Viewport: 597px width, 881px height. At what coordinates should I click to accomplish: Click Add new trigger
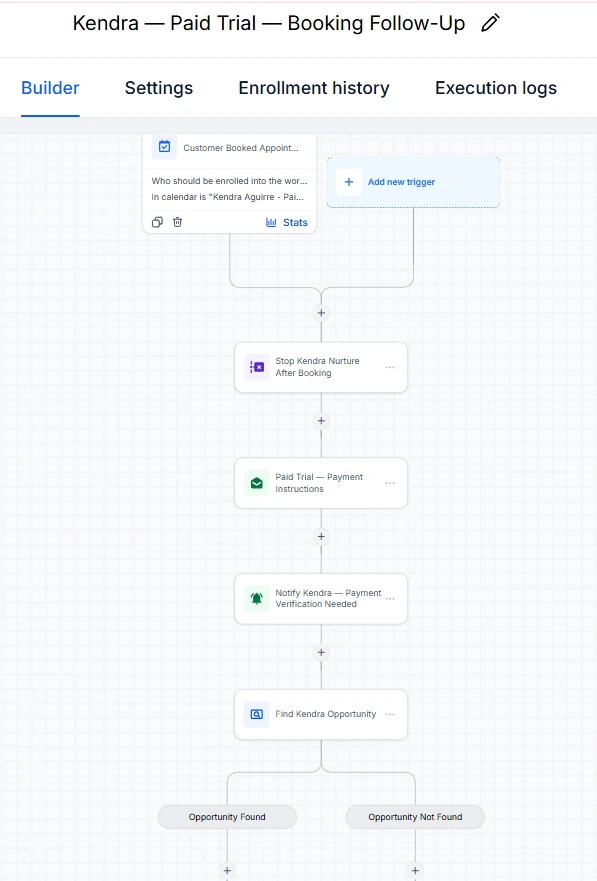click(413, 182)
